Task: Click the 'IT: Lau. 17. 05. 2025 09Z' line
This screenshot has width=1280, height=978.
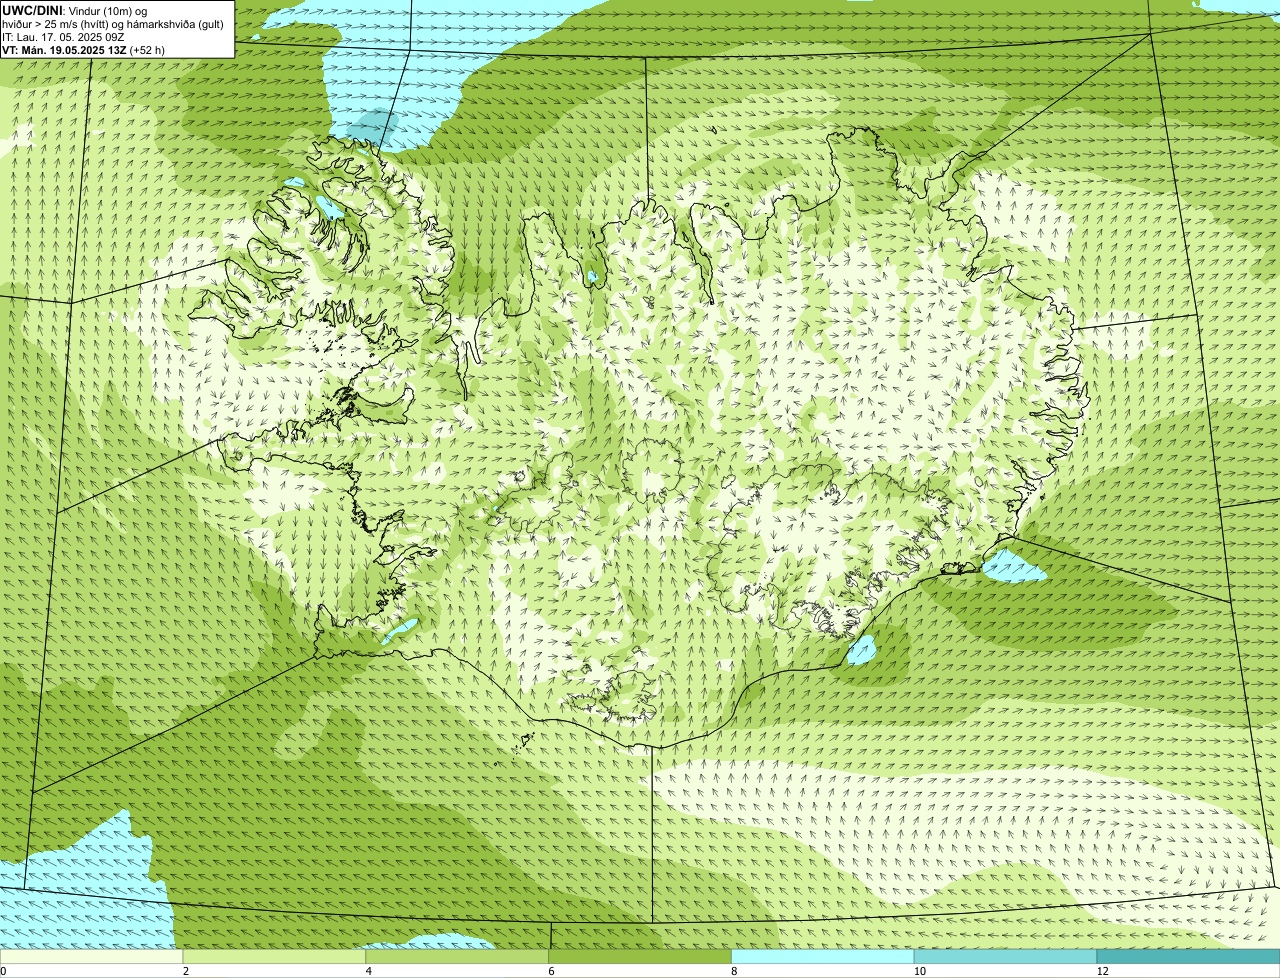Action: click(63, 37)
